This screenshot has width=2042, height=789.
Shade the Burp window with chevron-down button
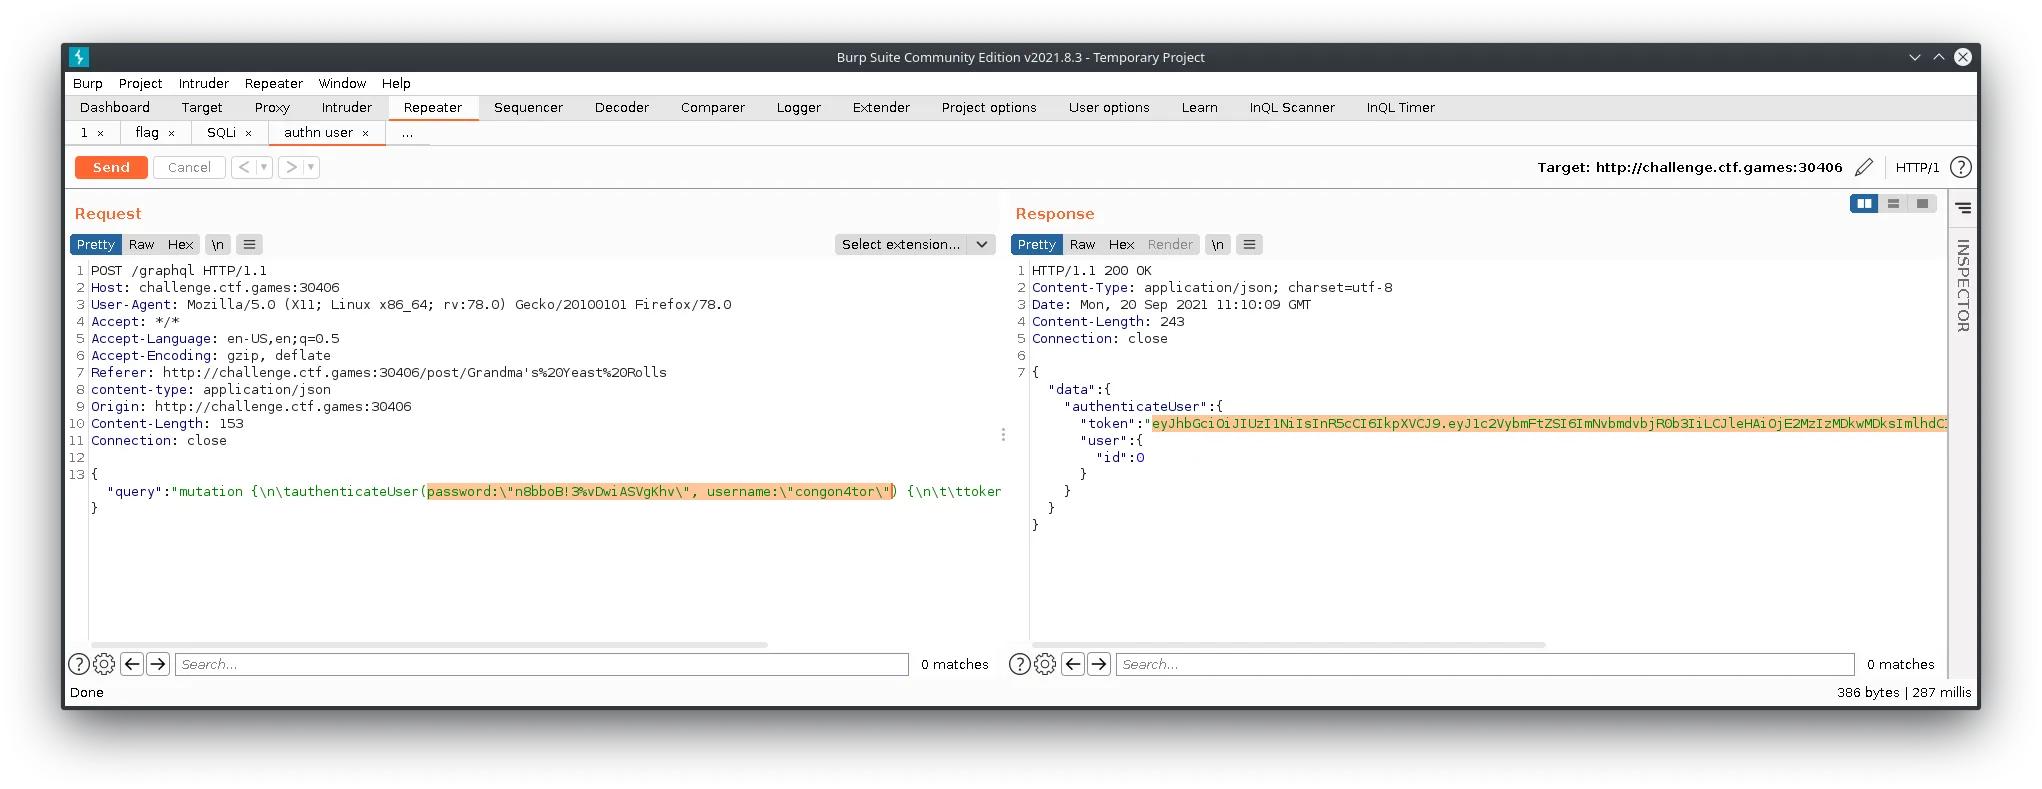[1915, 57]
